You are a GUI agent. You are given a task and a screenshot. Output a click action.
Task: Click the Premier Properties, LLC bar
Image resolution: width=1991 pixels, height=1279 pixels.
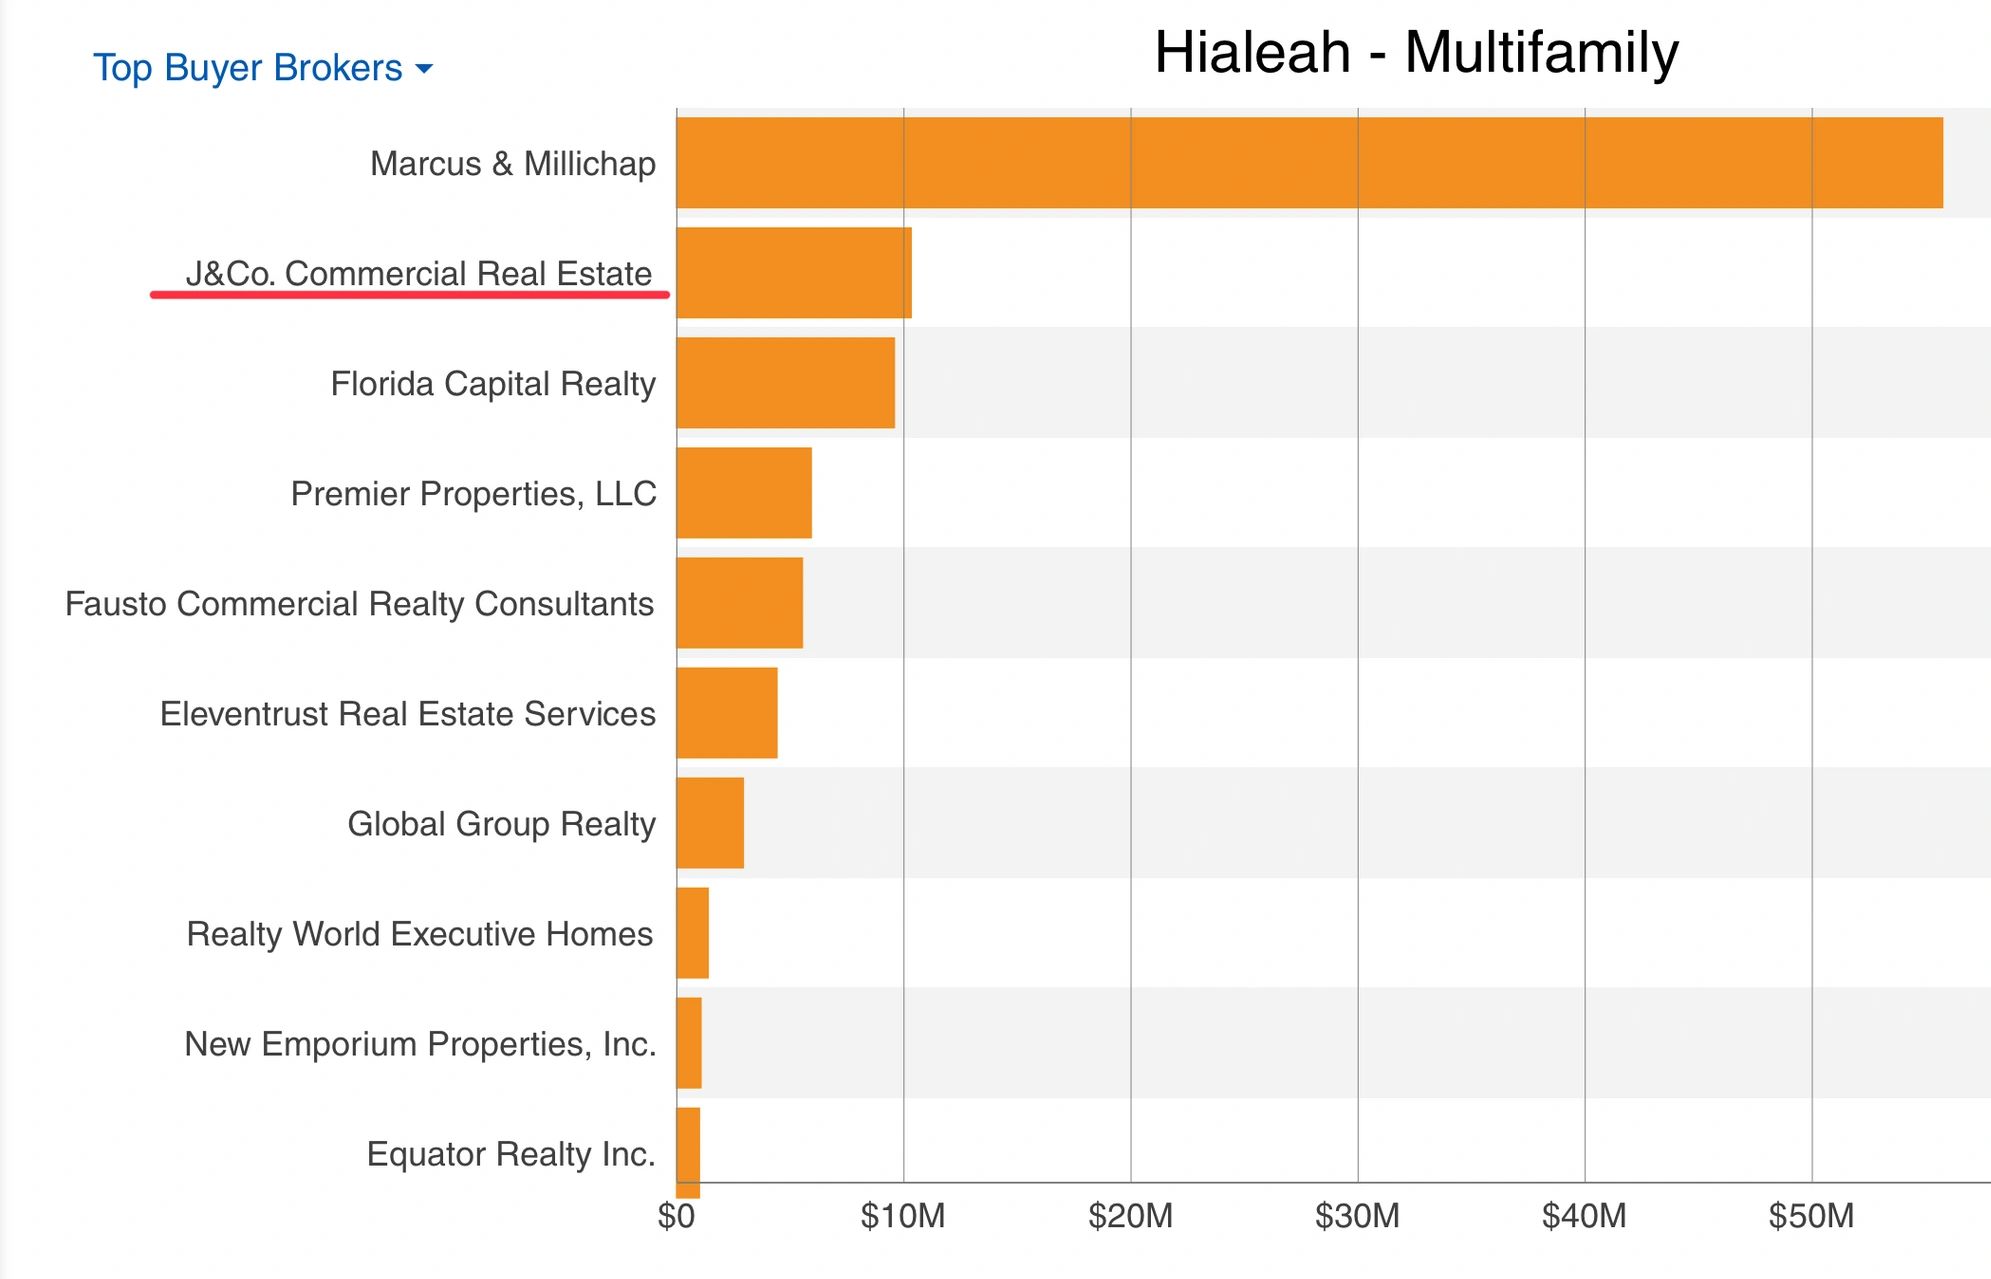click(744, 493)
